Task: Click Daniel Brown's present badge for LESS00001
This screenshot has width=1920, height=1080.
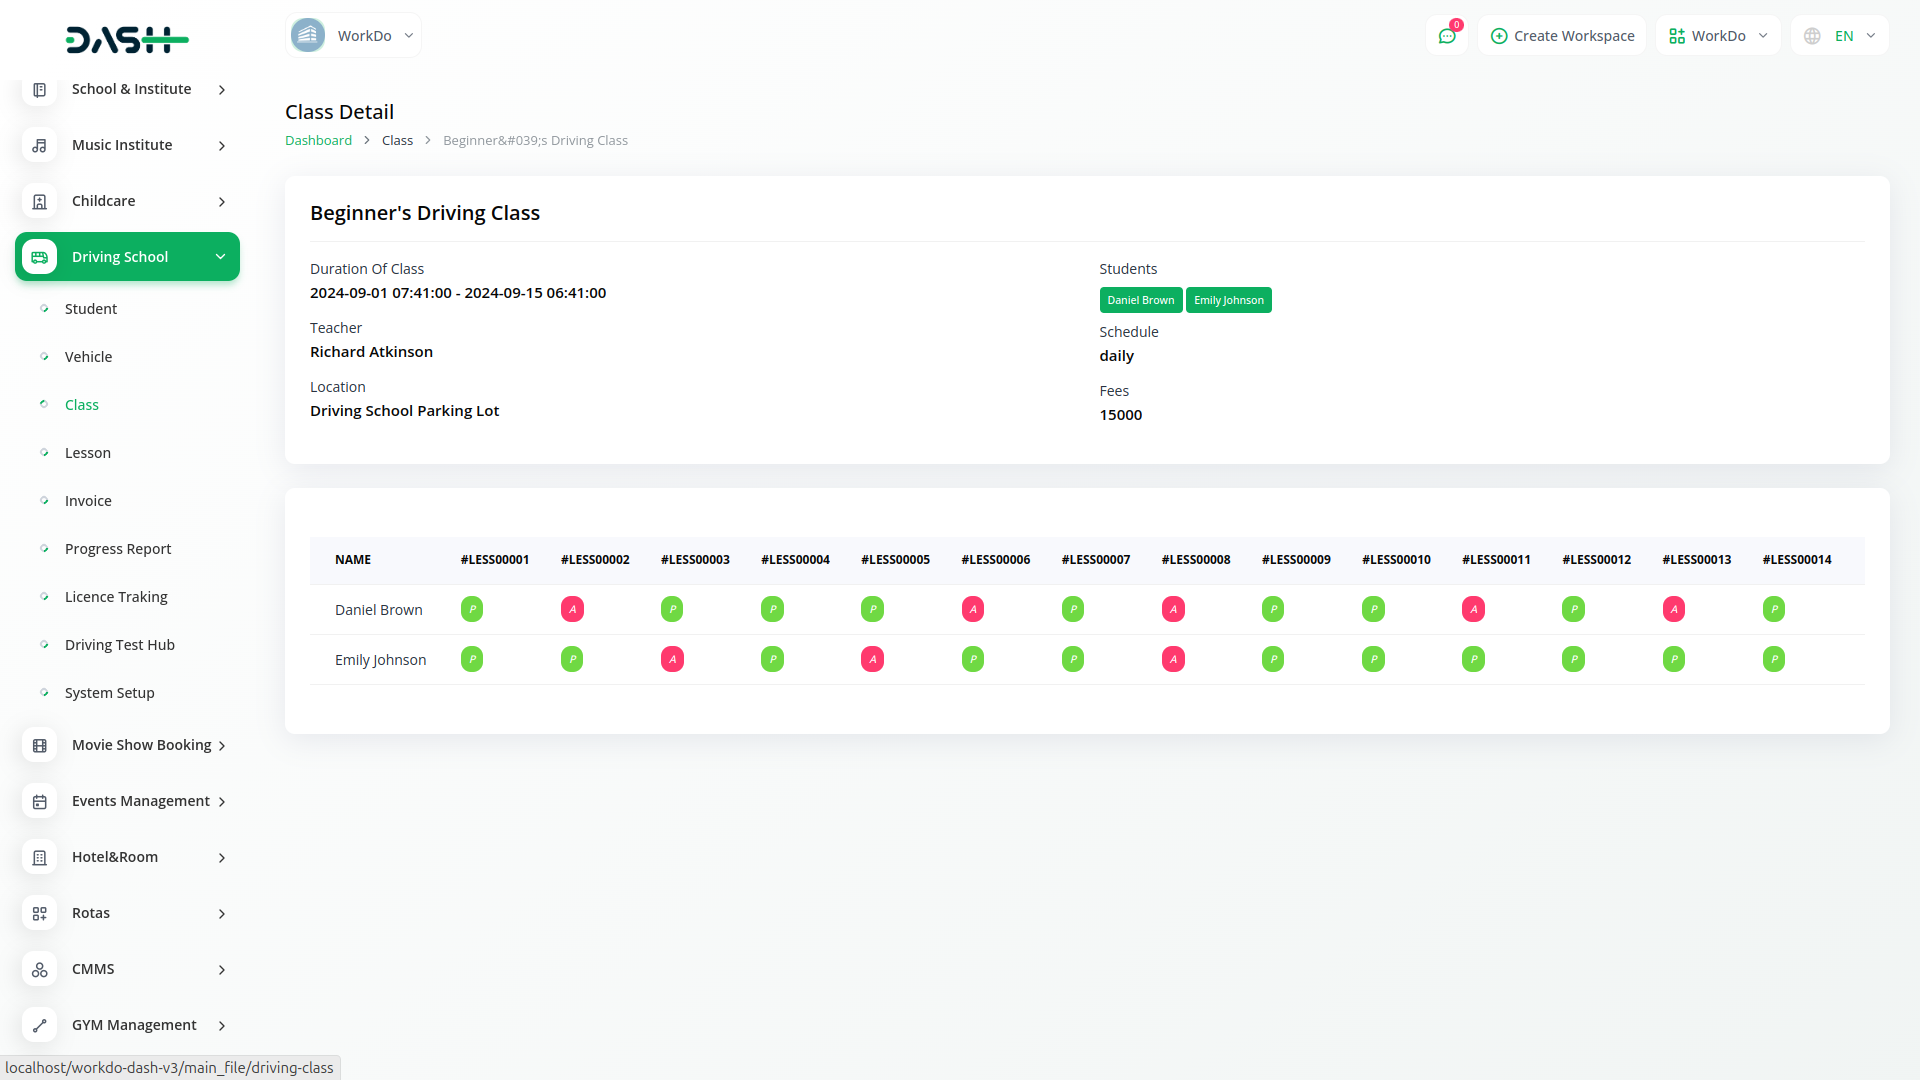Action: [x=472, y=609]
